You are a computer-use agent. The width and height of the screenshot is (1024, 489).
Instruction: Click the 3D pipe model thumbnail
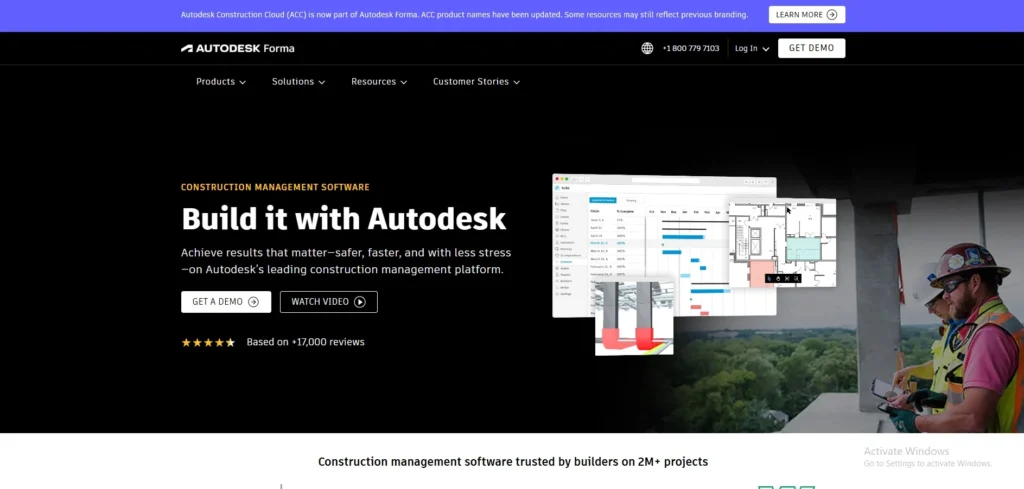pyautogui.click(x=633, y=318)
